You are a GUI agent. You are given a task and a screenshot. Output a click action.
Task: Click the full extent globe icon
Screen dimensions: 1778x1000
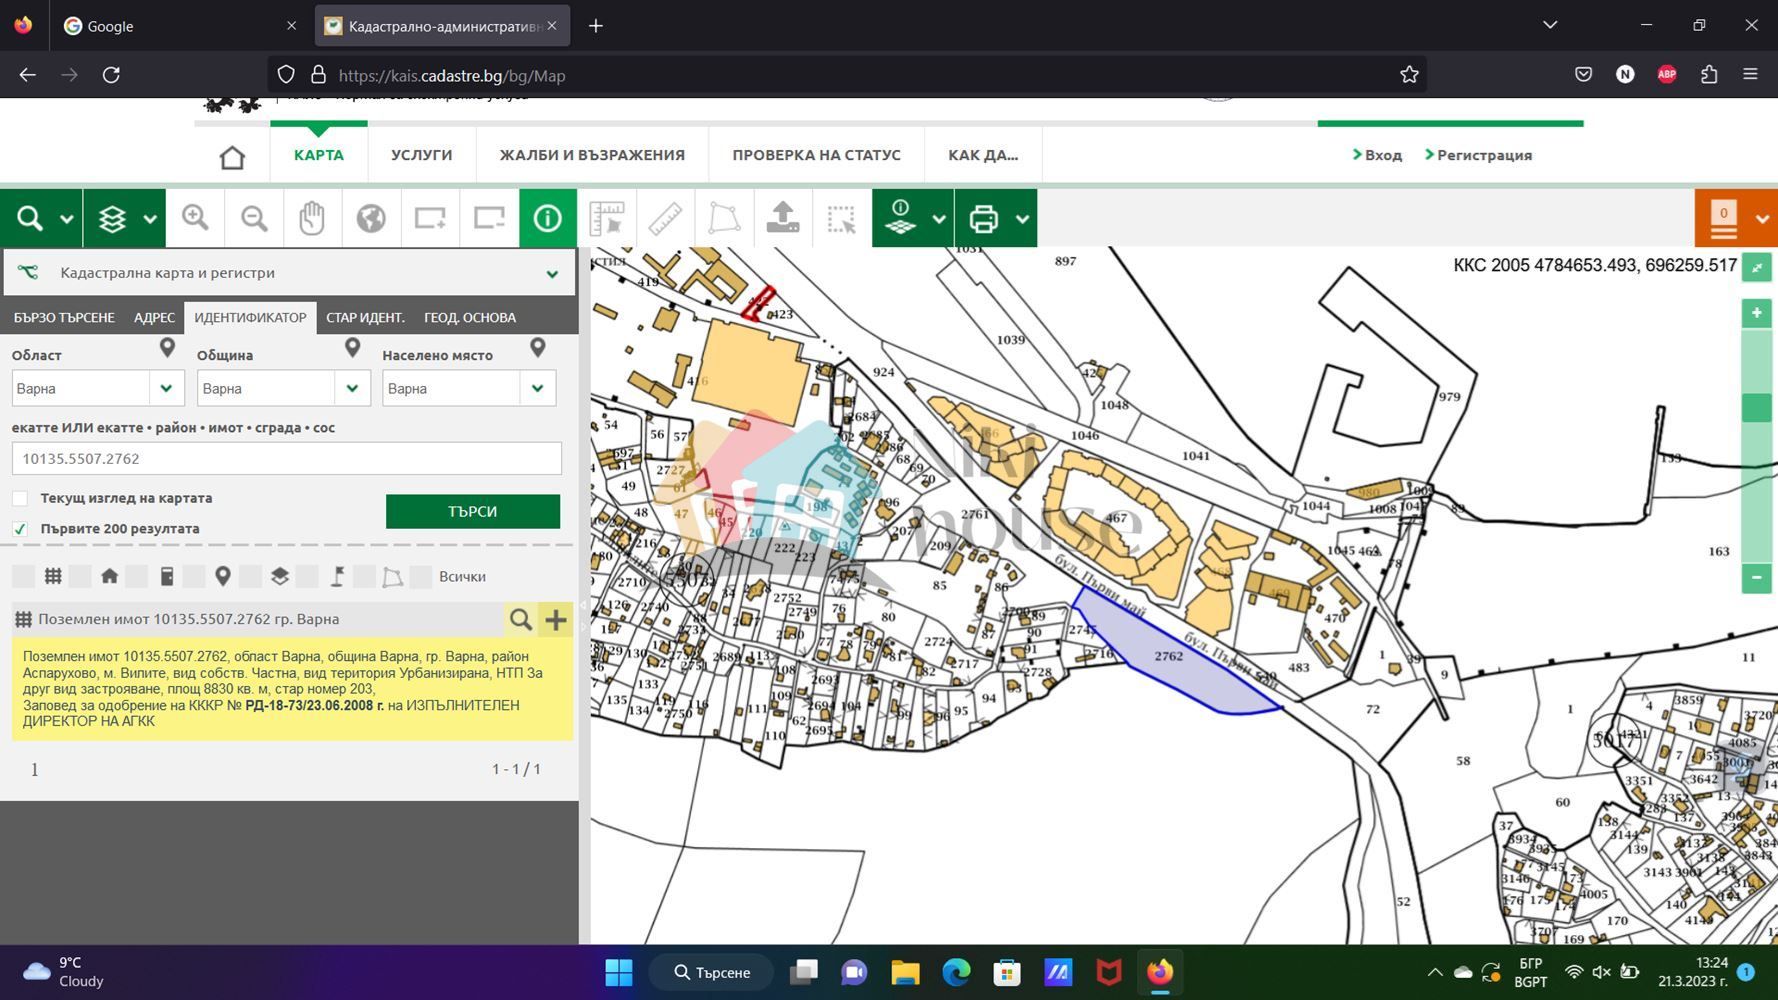point(371,218)
